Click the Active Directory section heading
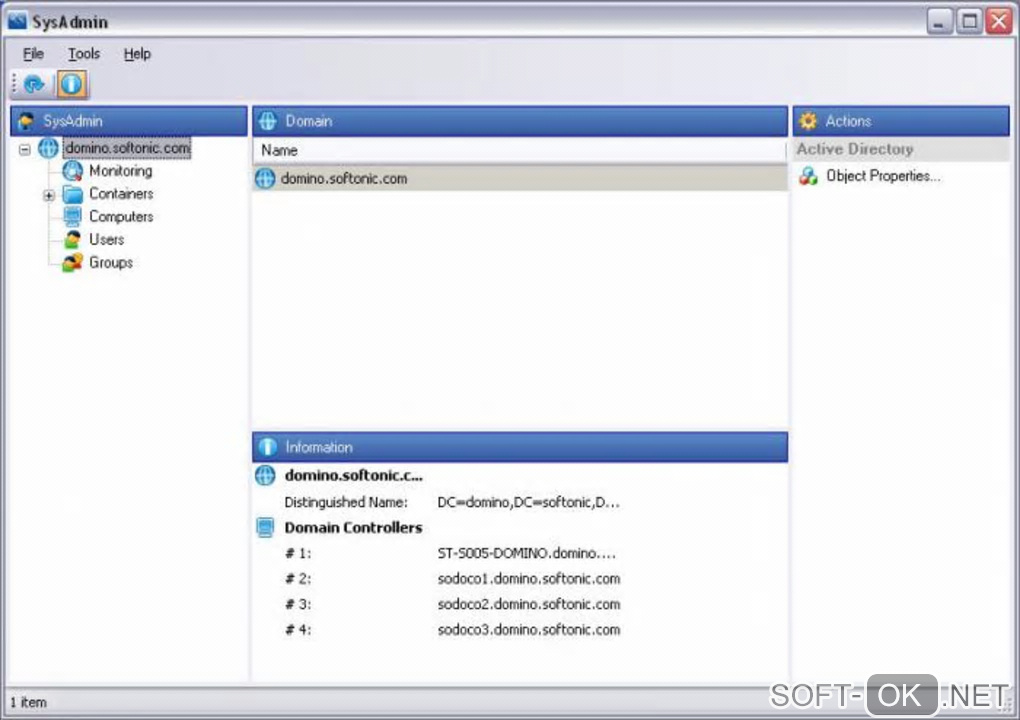1020x720 pixels. coord(855,149)
